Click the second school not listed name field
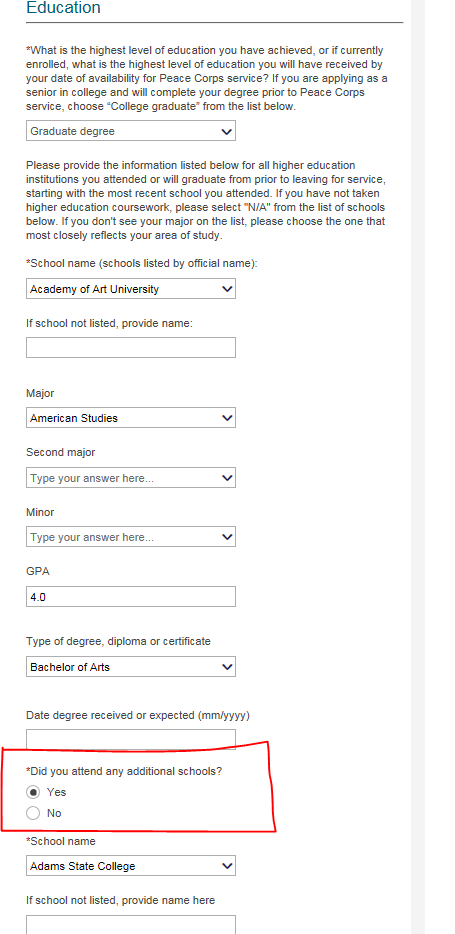This screenshot has width=455, height=934. (131, 924)
